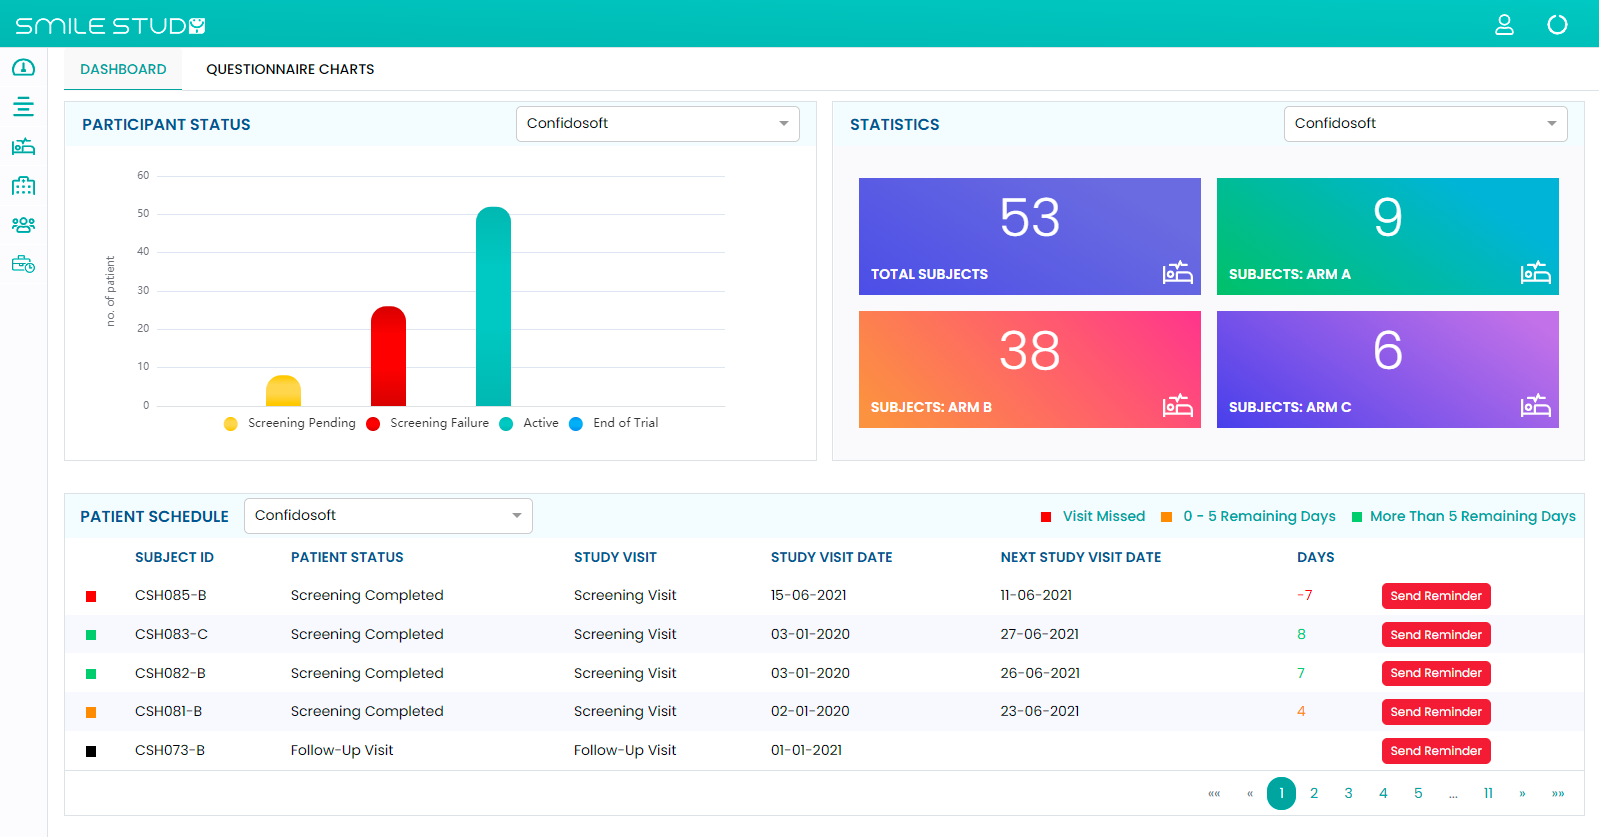Click the bed icon on Total Subjects card

point(1177,272)
